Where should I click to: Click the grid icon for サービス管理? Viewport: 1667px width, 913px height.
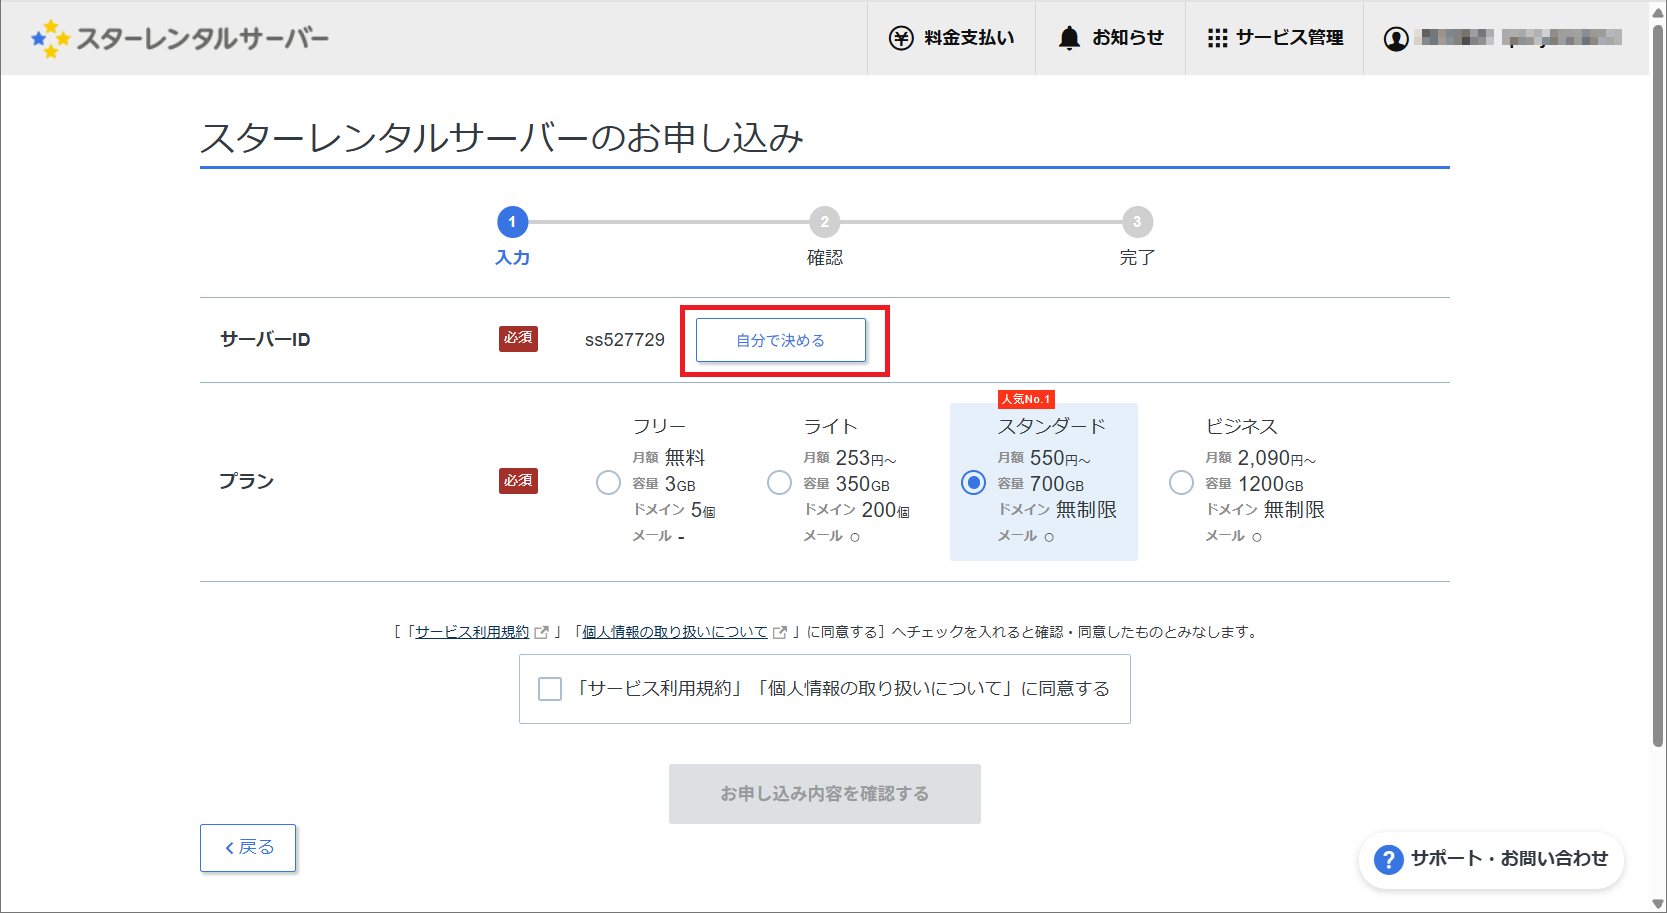point(1217,38)
